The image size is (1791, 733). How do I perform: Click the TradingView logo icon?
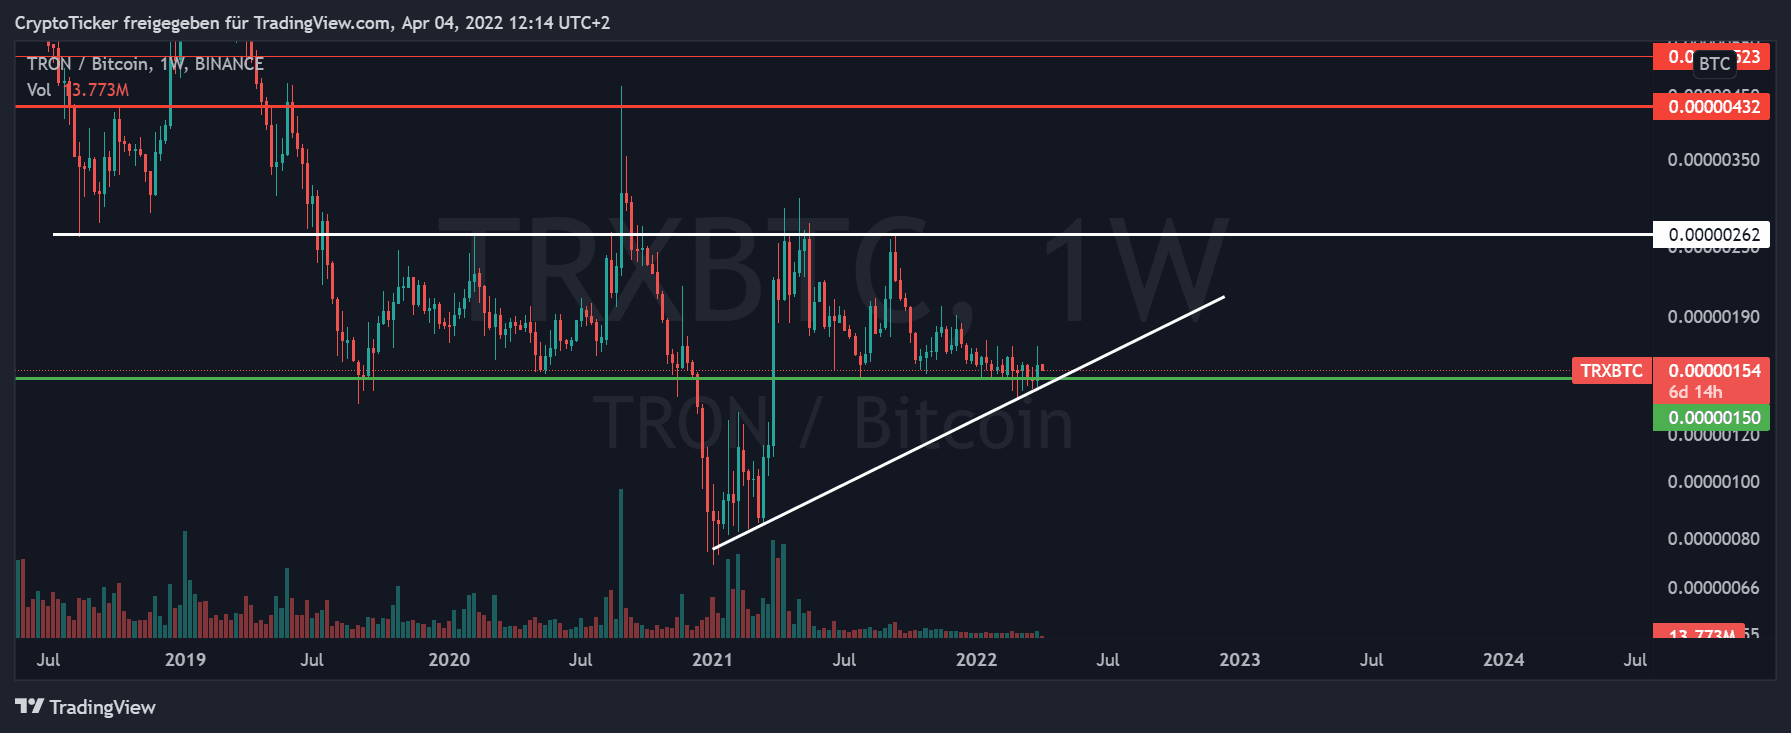[x=29, y=707]
